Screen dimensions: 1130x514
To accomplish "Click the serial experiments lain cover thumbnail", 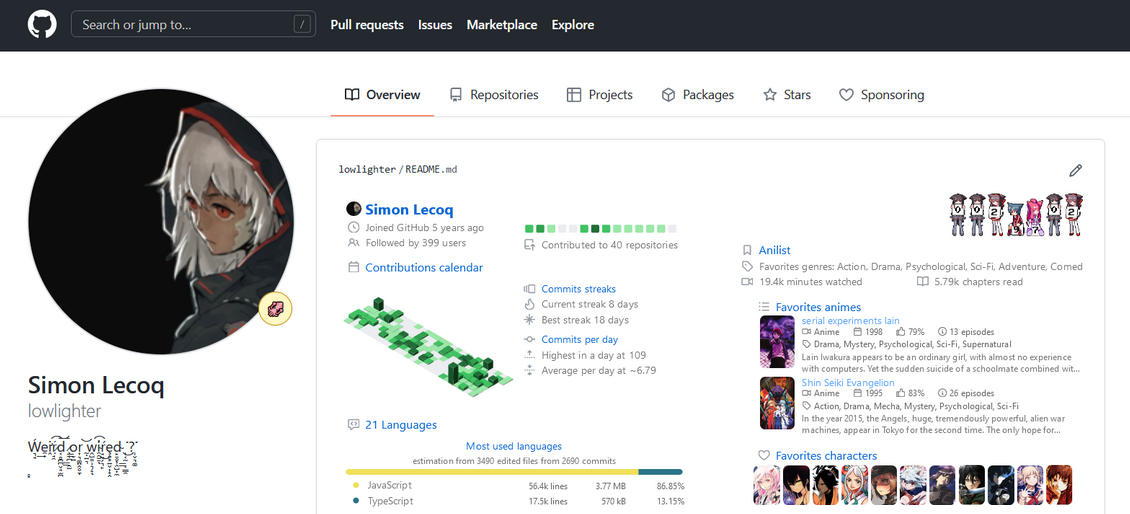I will 777,342.
